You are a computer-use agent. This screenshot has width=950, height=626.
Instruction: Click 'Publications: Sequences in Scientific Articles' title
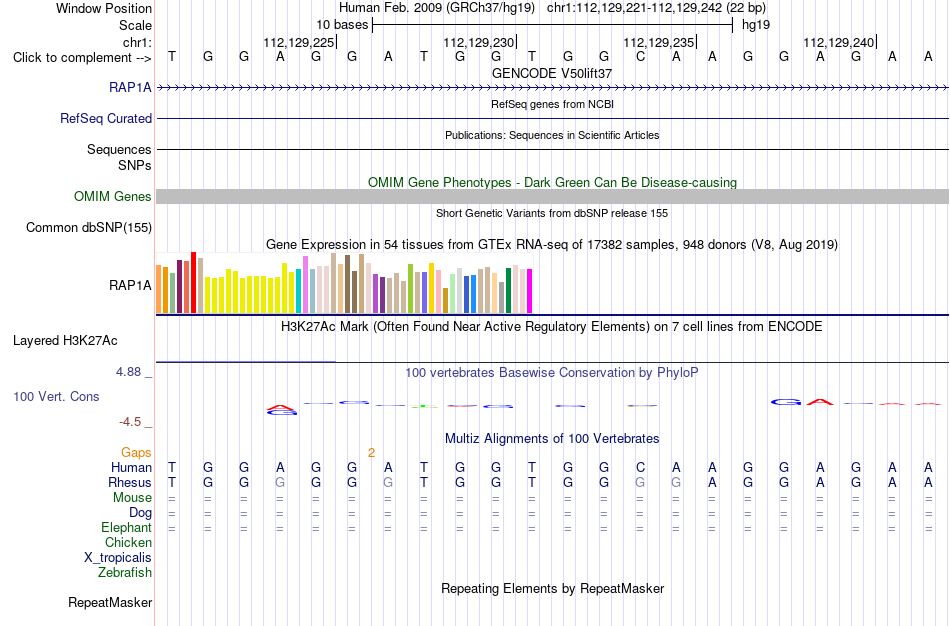pos(552,135)
